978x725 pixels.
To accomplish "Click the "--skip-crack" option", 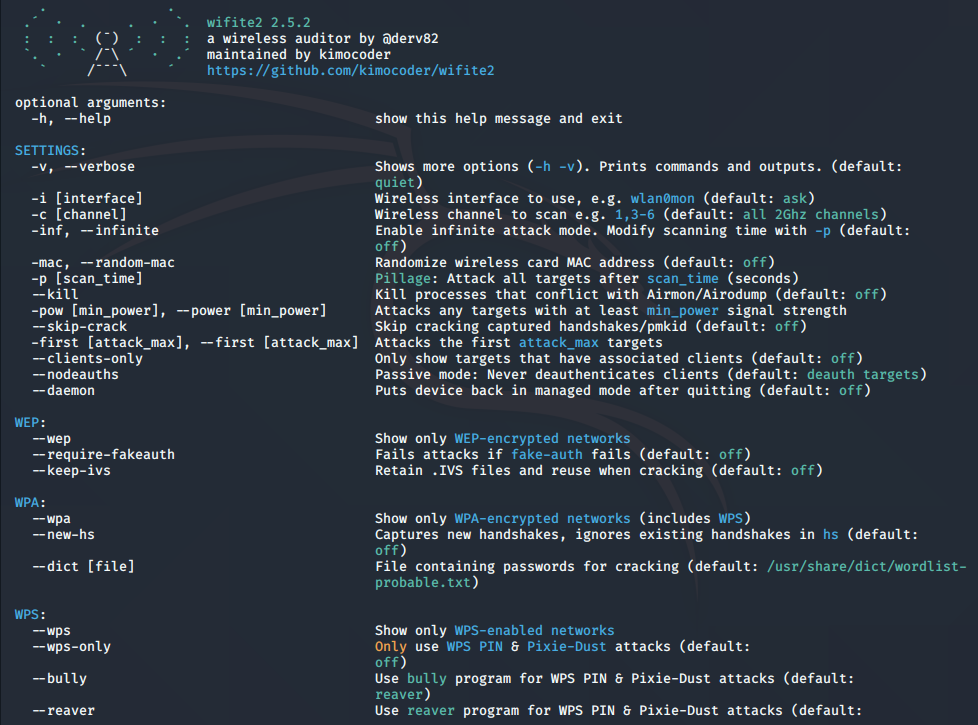I will [x=79, y=327].
